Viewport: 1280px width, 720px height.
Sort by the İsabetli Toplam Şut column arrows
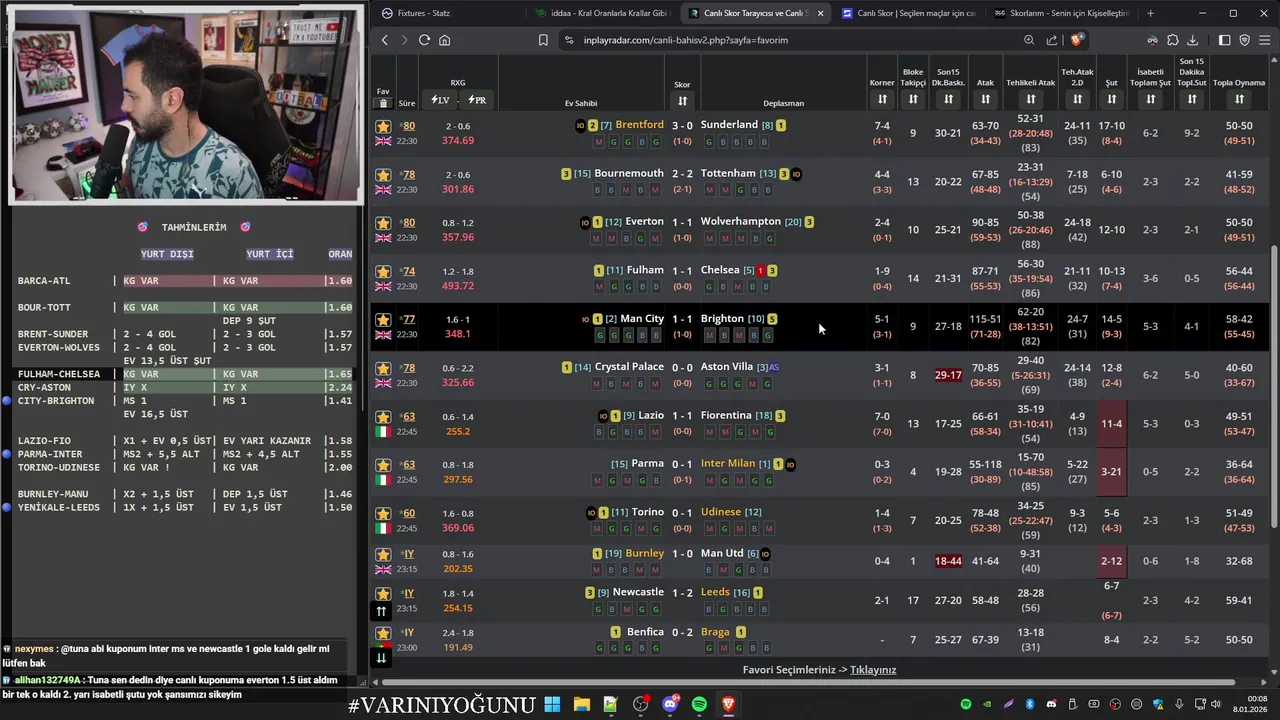(x=1151, y=99)
